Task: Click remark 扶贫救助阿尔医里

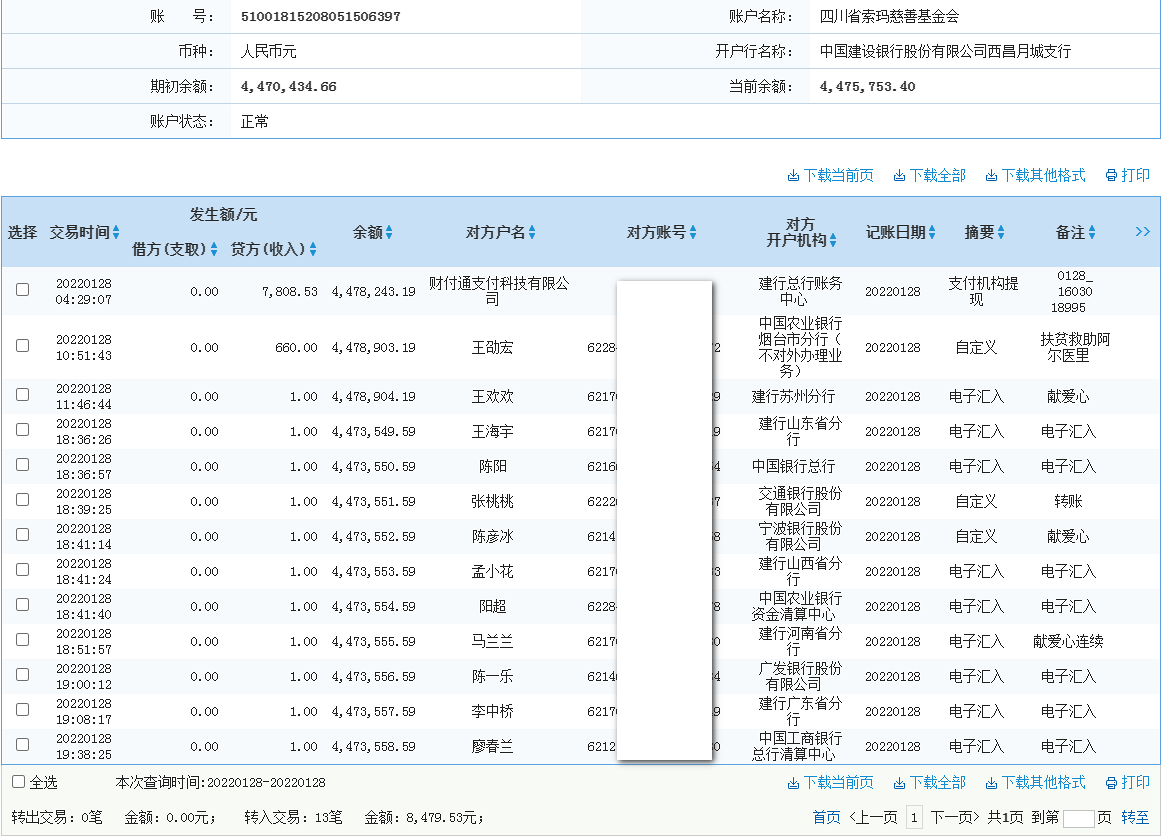Action: point(1075,347)
